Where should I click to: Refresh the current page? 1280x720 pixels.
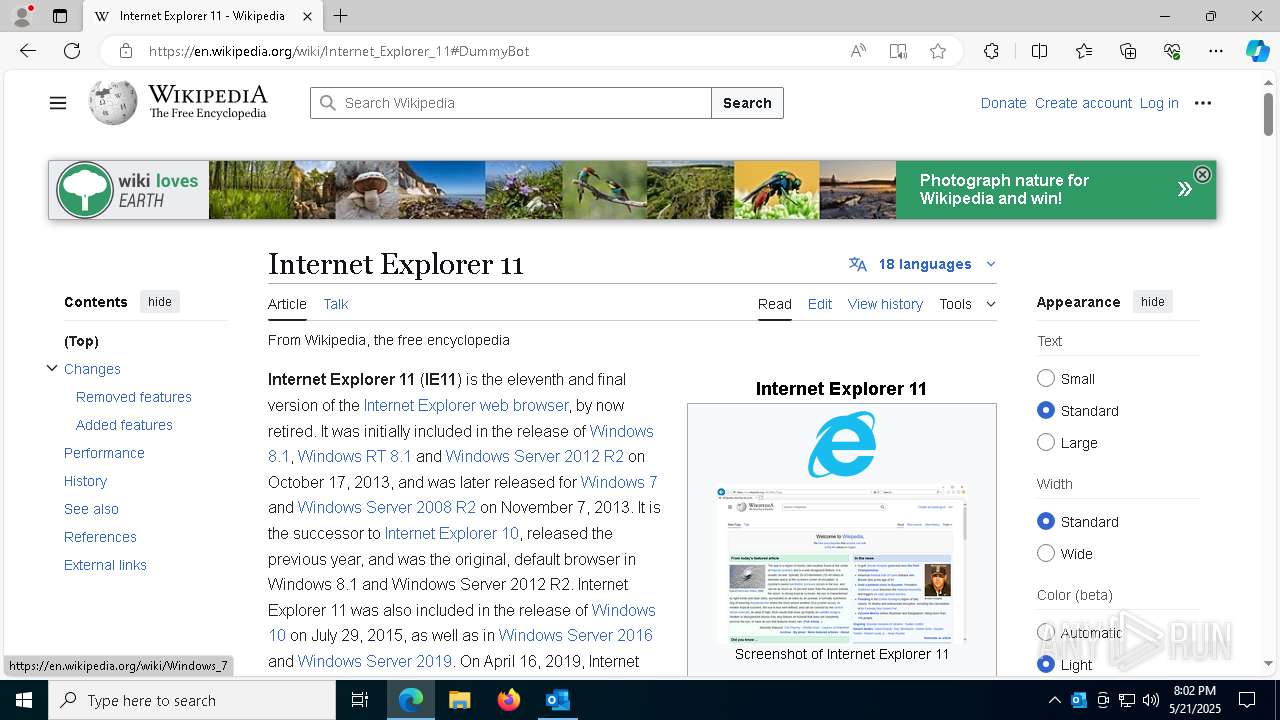(x=72, y=51)
